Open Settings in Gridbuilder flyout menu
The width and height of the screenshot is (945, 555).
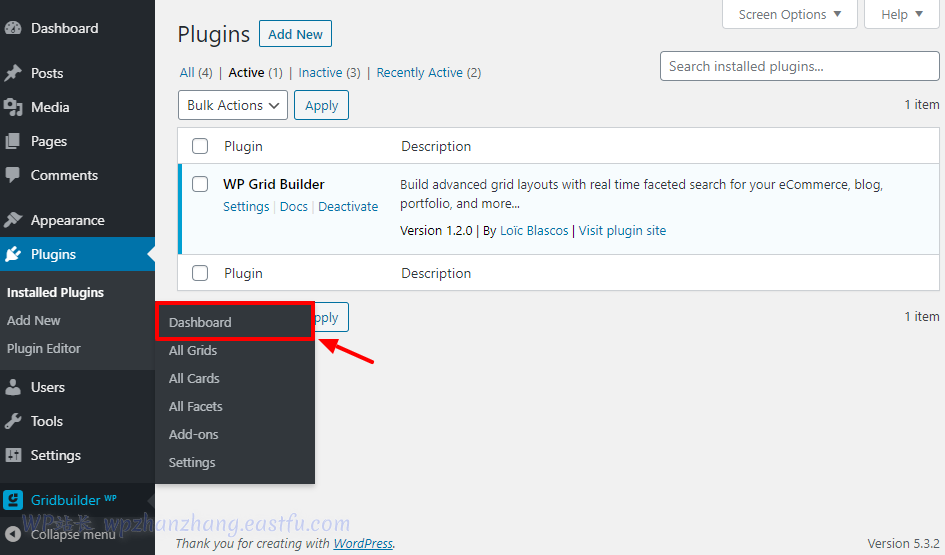pos(192,462)
